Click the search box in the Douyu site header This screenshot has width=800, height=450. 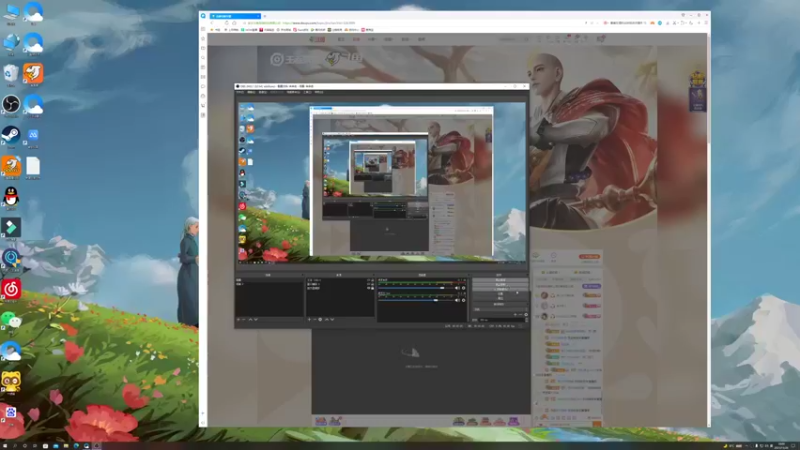coord(513,39)
